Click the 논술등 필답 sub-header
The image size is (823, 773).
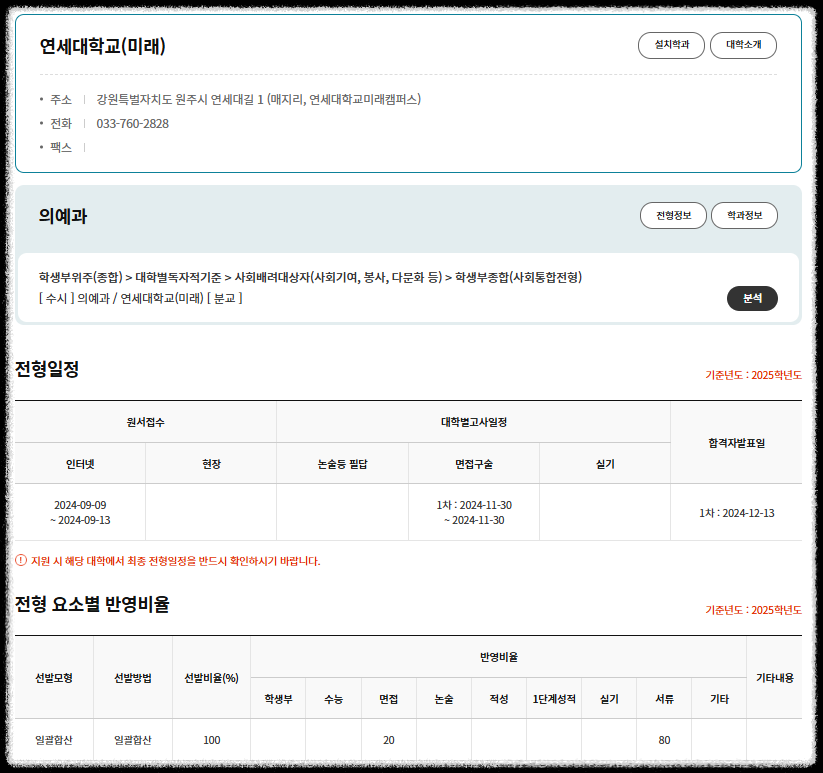pyautogui.click(x=342, y=464)
